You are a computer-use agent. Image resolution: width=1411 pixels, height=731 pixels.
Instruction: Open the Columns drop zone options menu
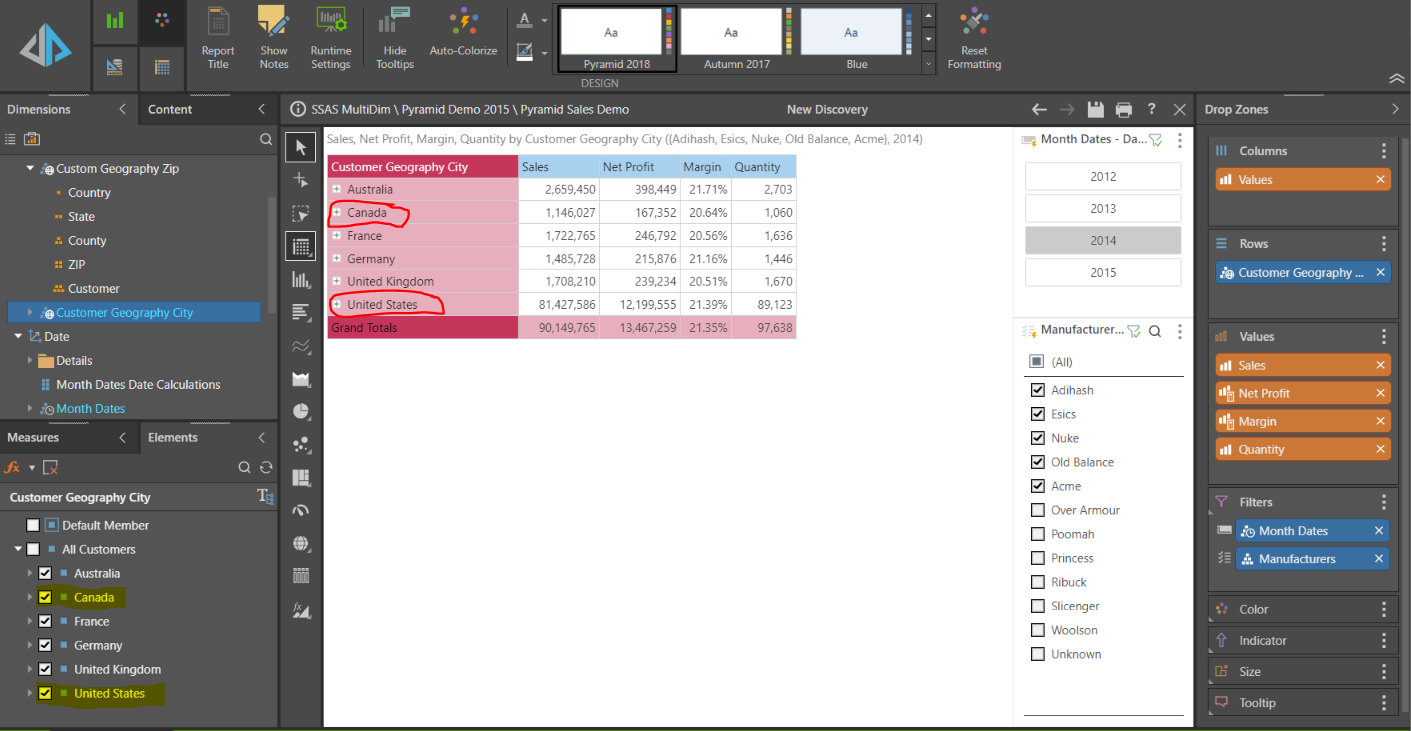coord(1384,151)
